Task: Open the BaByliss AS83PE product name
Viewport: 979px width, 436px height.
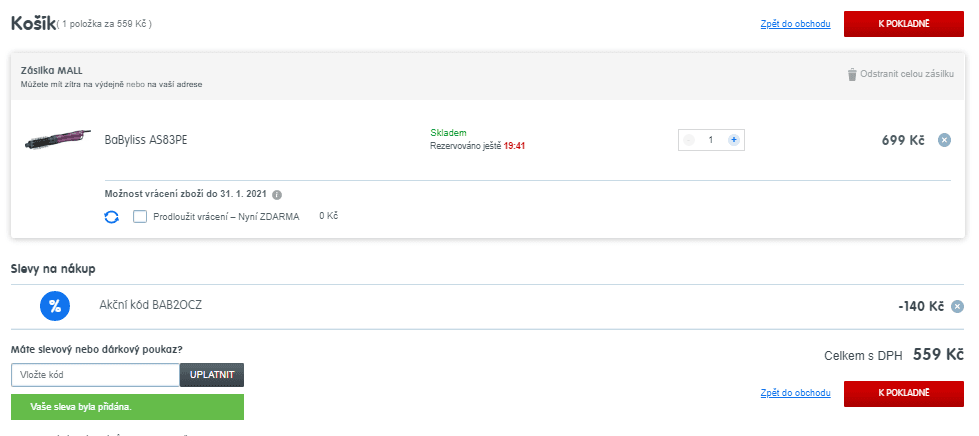Action: pyautogui.click(x=146, y=140)
